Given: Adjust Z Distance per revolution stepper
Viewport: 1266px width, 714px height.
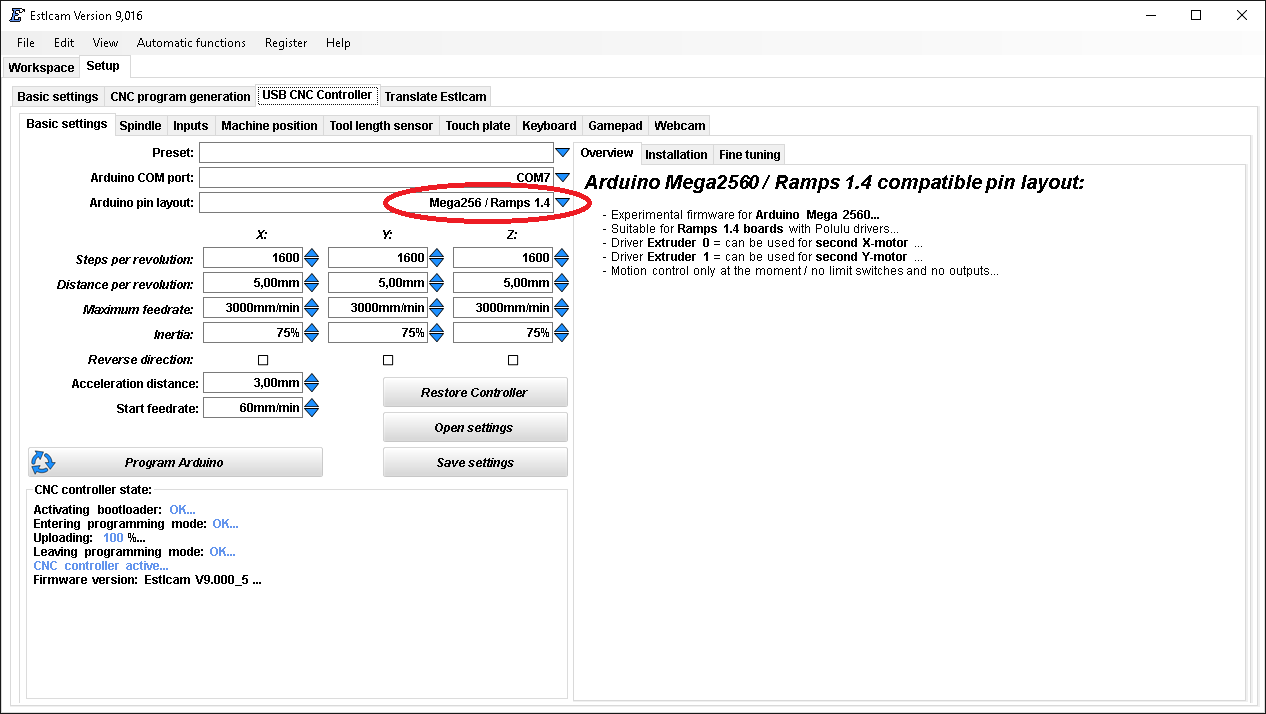Looking at the screenshot, I should tap(561, 283).
